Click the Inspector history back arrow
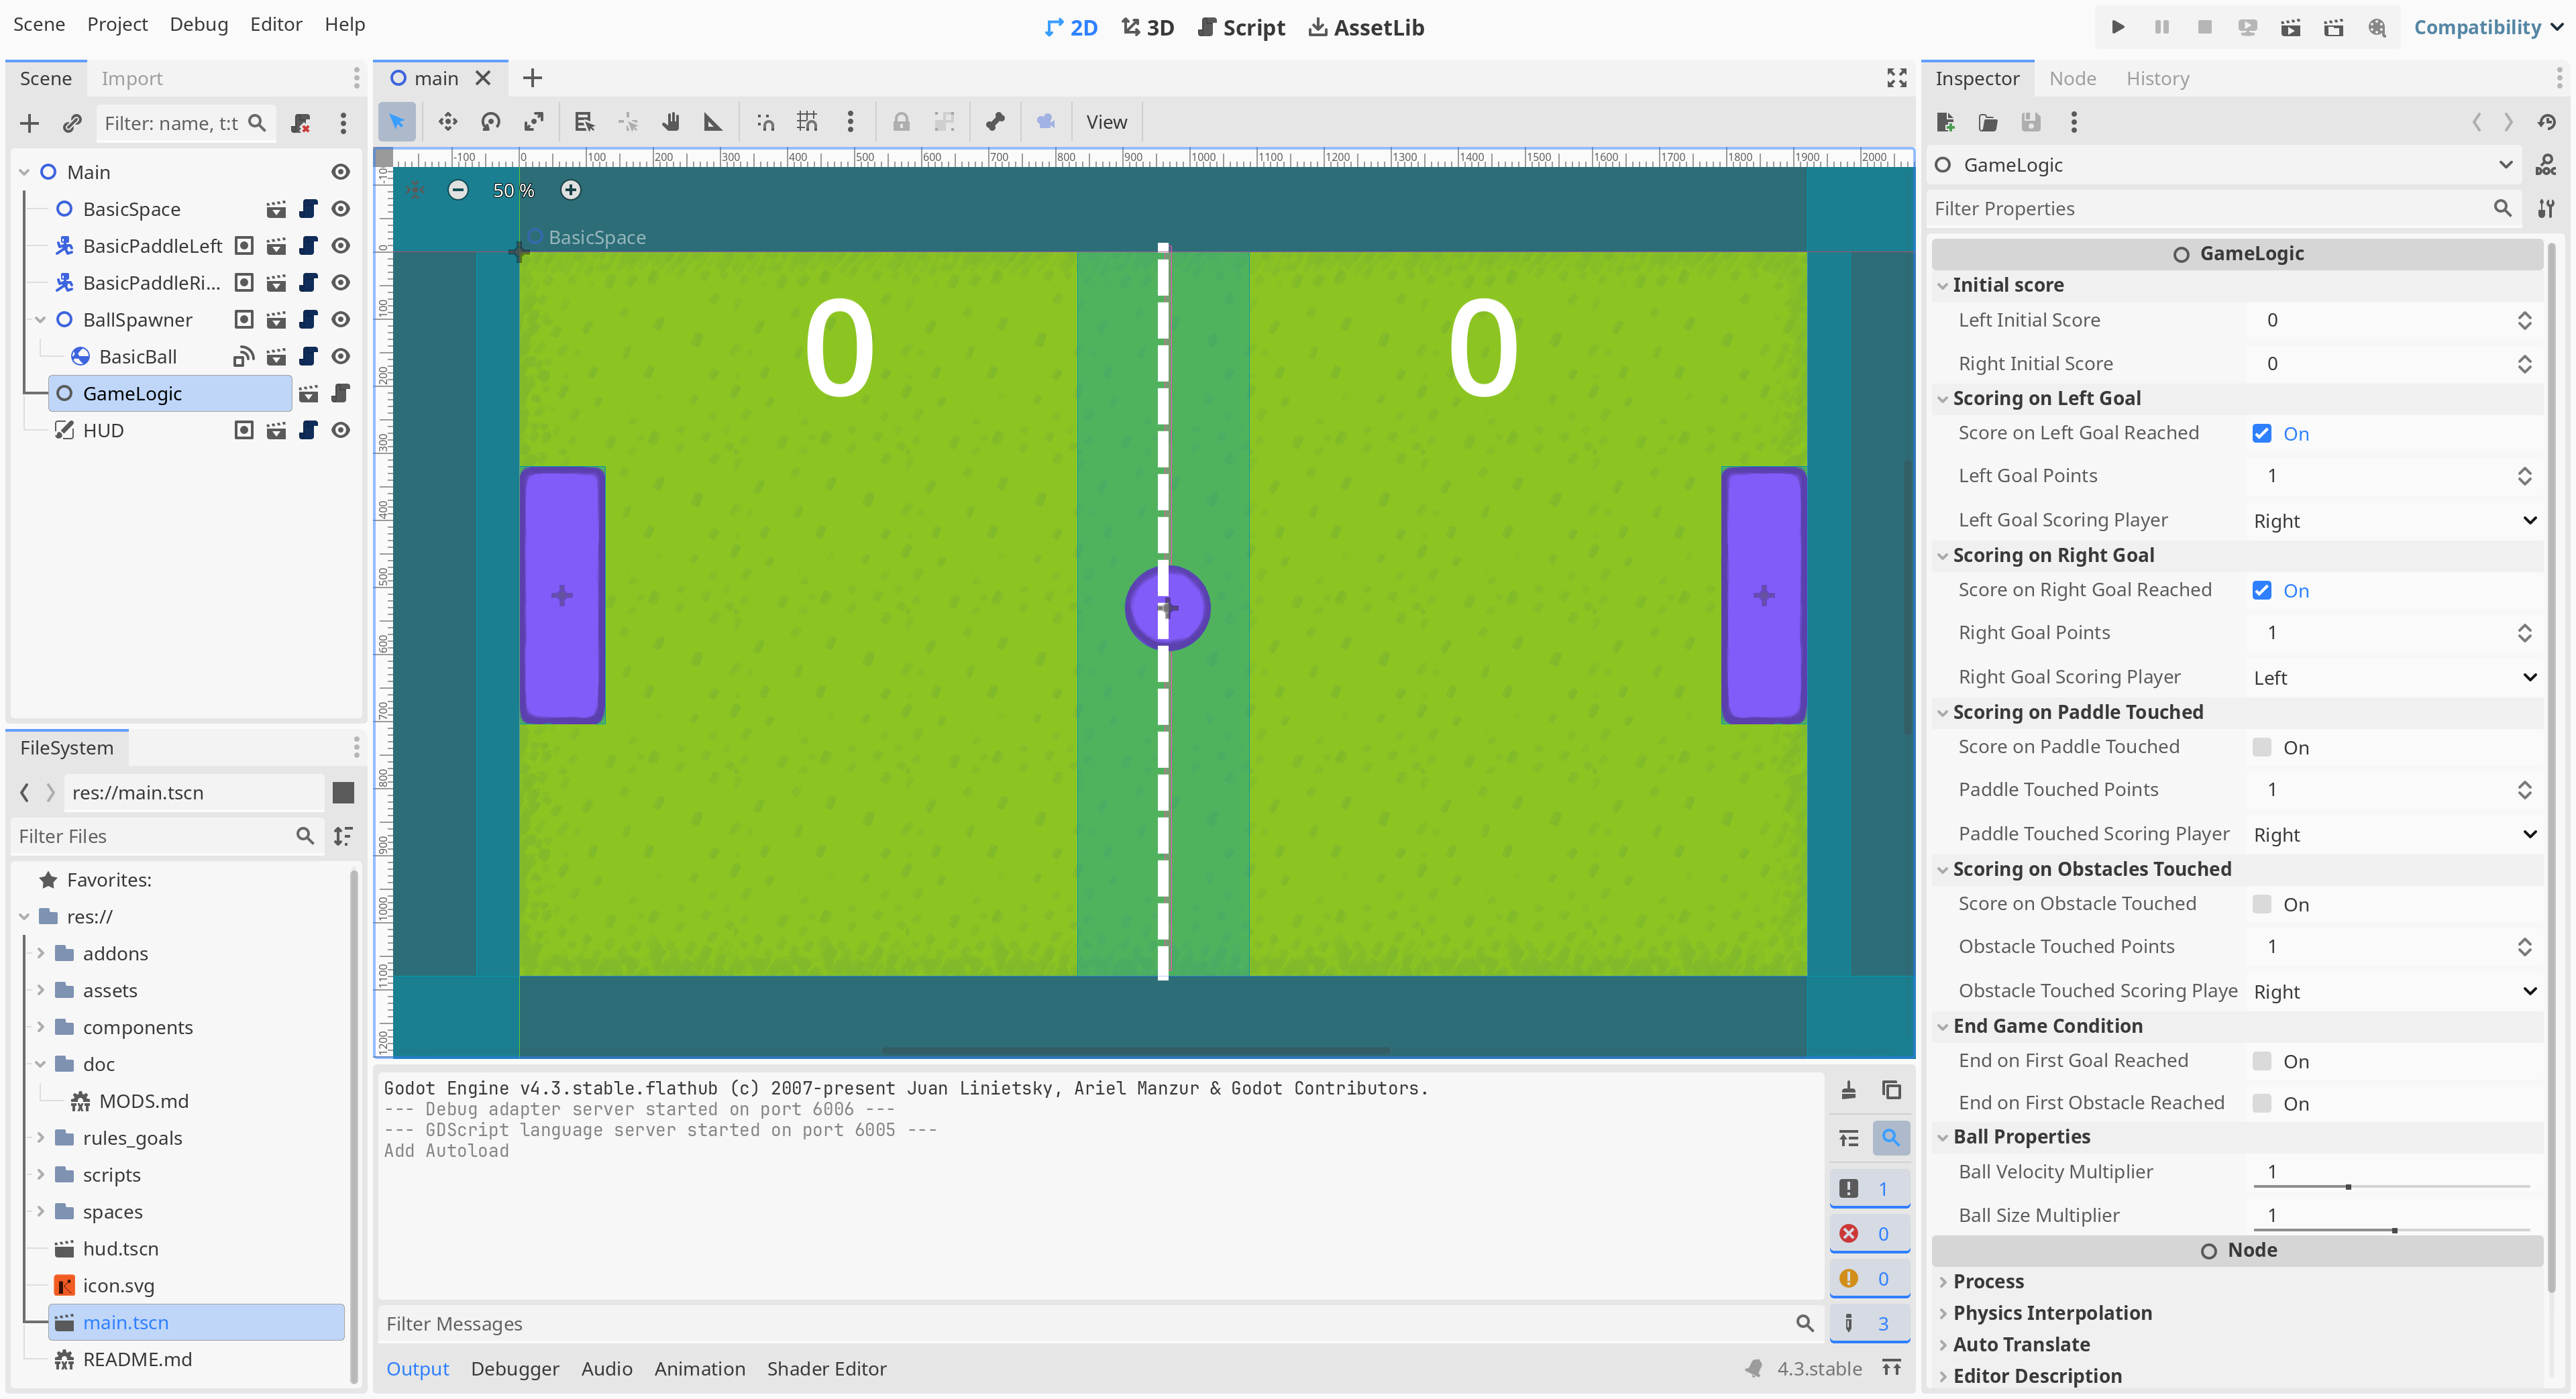Viewport: 2576px width, 1399px height. click(2477, 122)
